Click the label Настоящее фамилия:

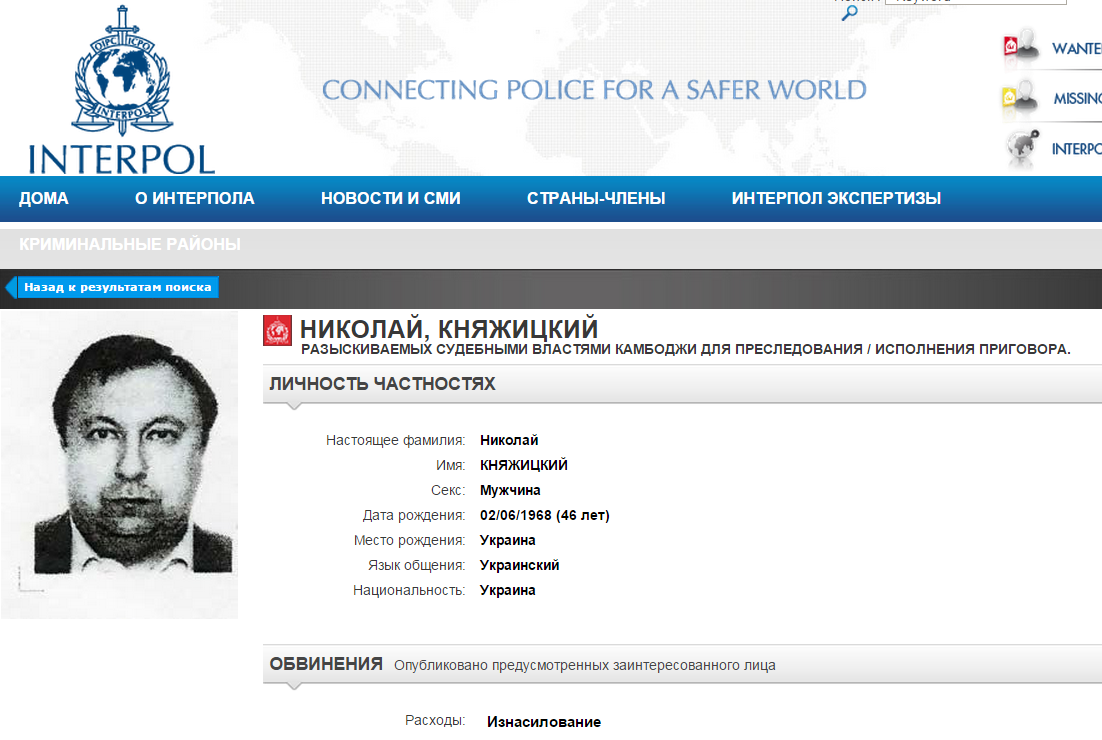395,440
